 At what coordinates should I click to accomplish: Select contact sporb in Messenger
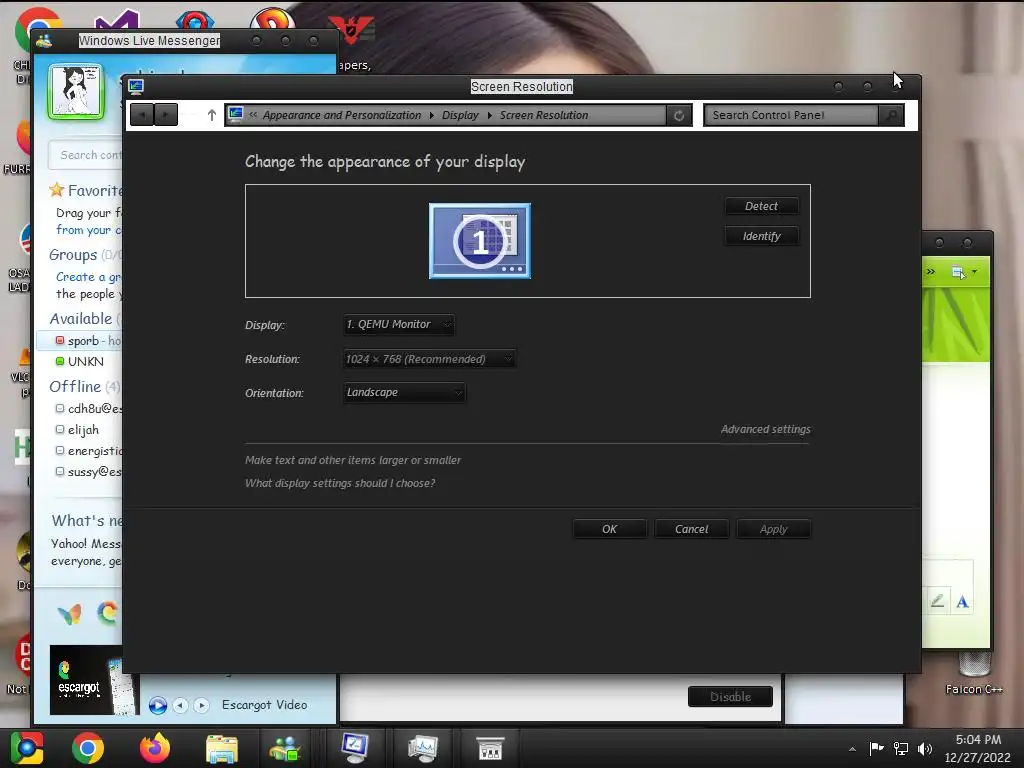(x=79, y=340)
